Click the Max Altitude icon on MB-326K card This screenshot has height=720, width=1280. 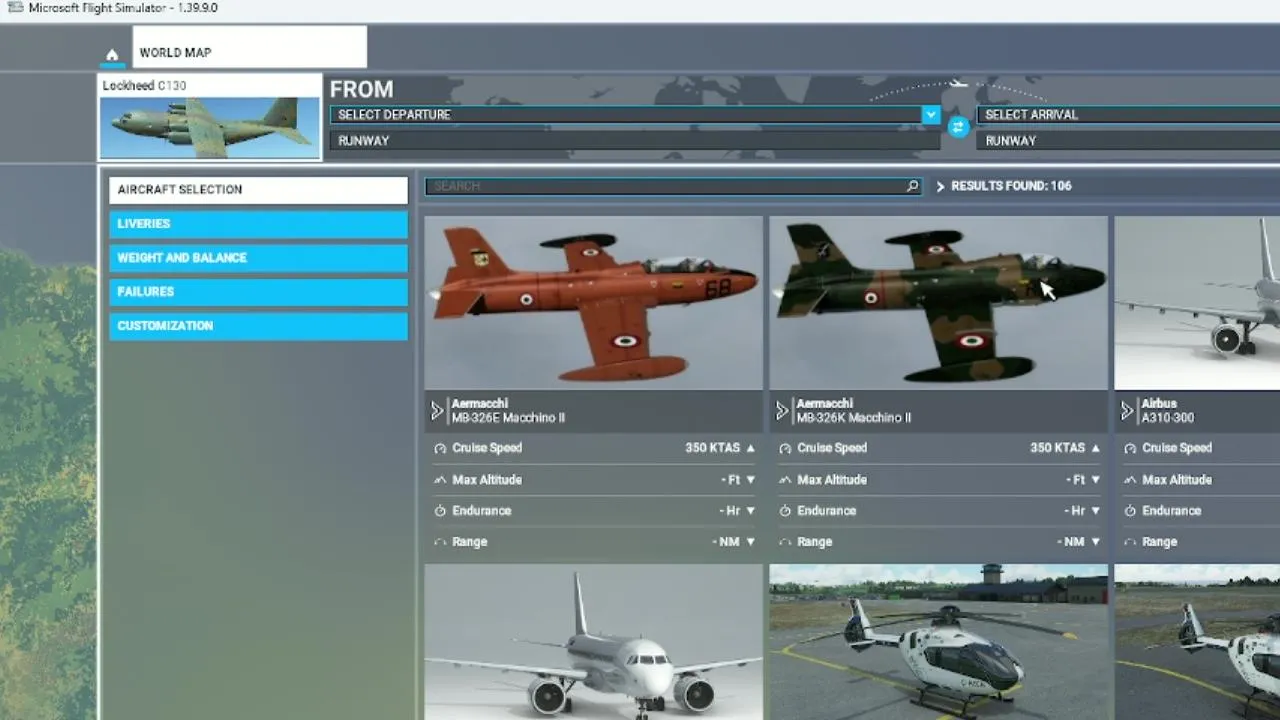click(x=785, y=480)
